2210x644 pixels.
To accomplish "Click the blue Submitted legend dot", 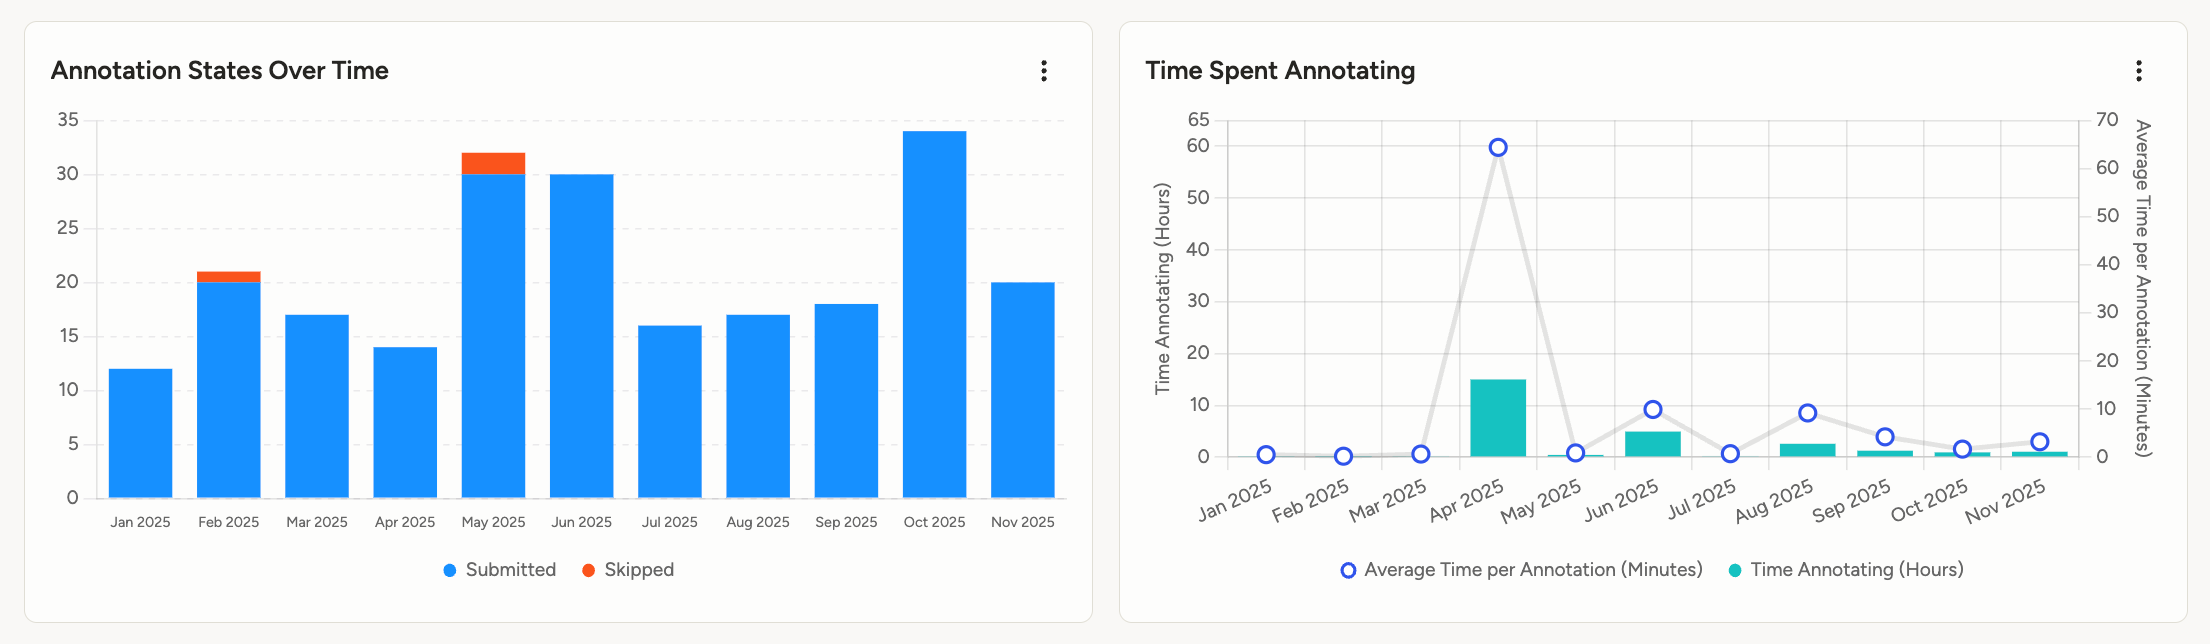I will (x=449, y=569).
